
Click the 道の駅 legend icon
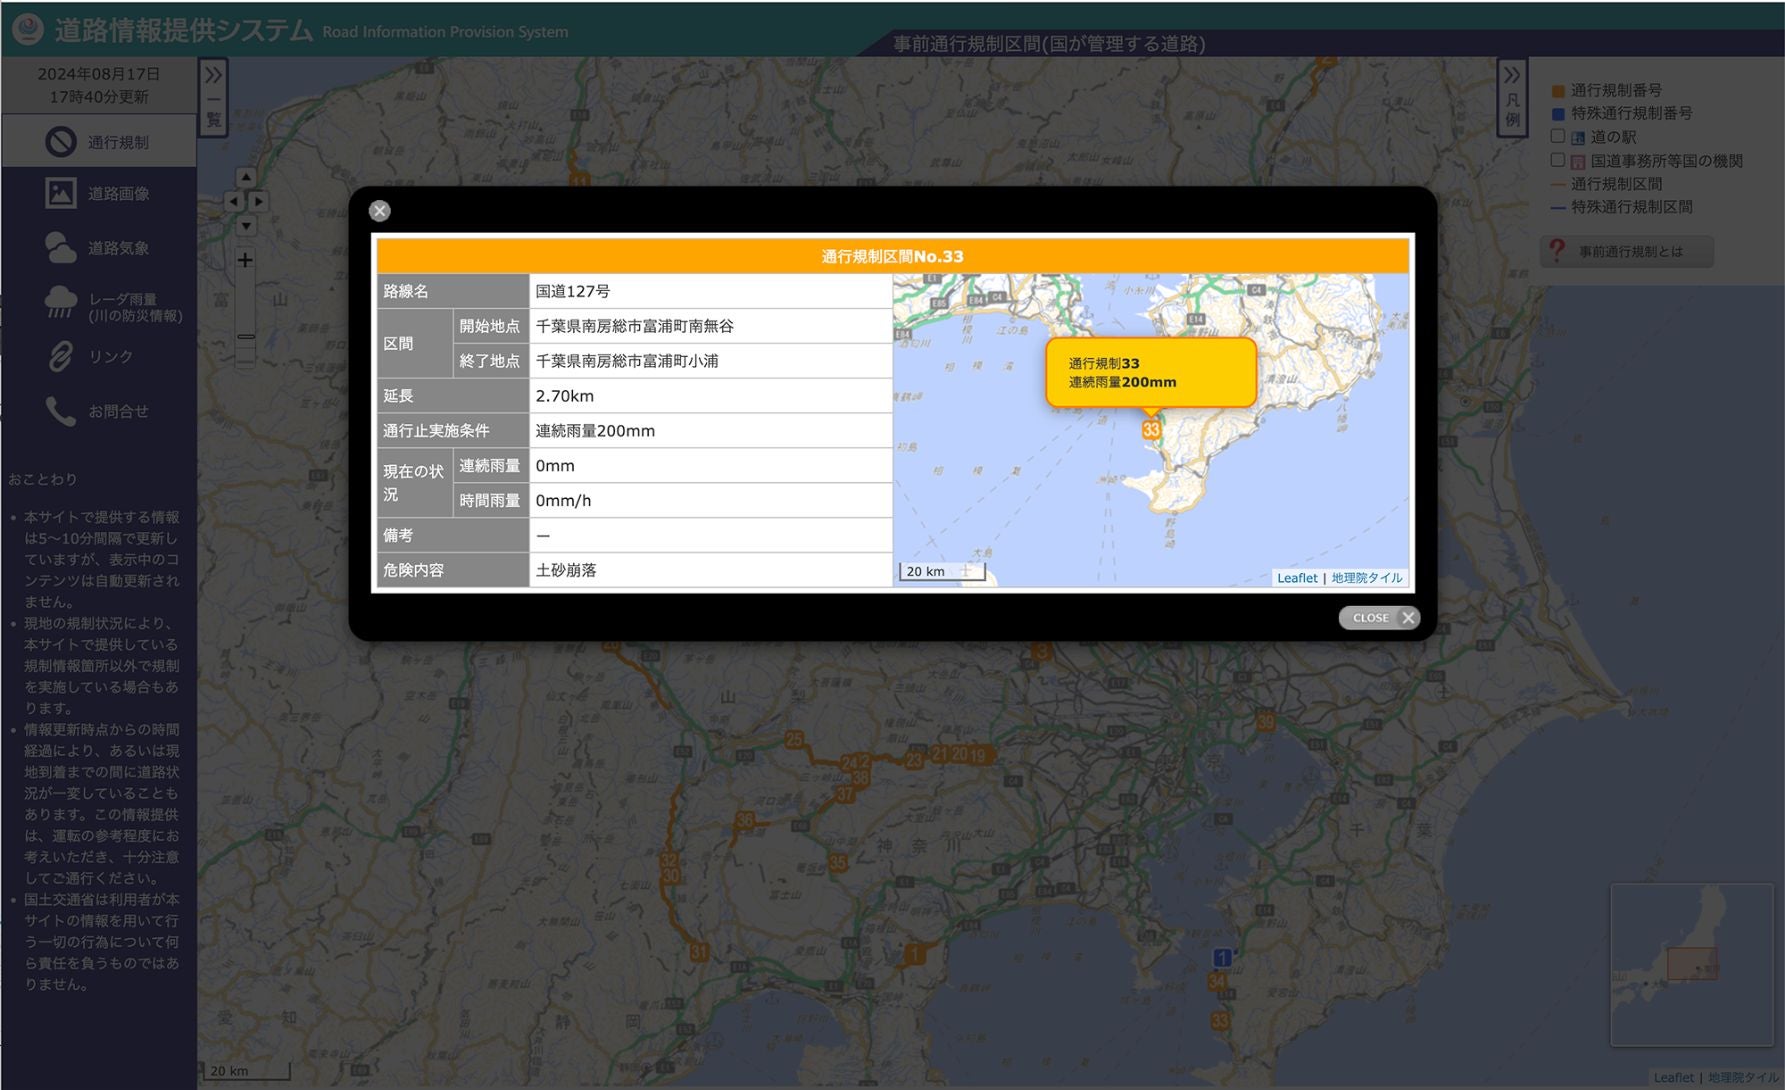pyautogui.click(x=1578, y=138)
